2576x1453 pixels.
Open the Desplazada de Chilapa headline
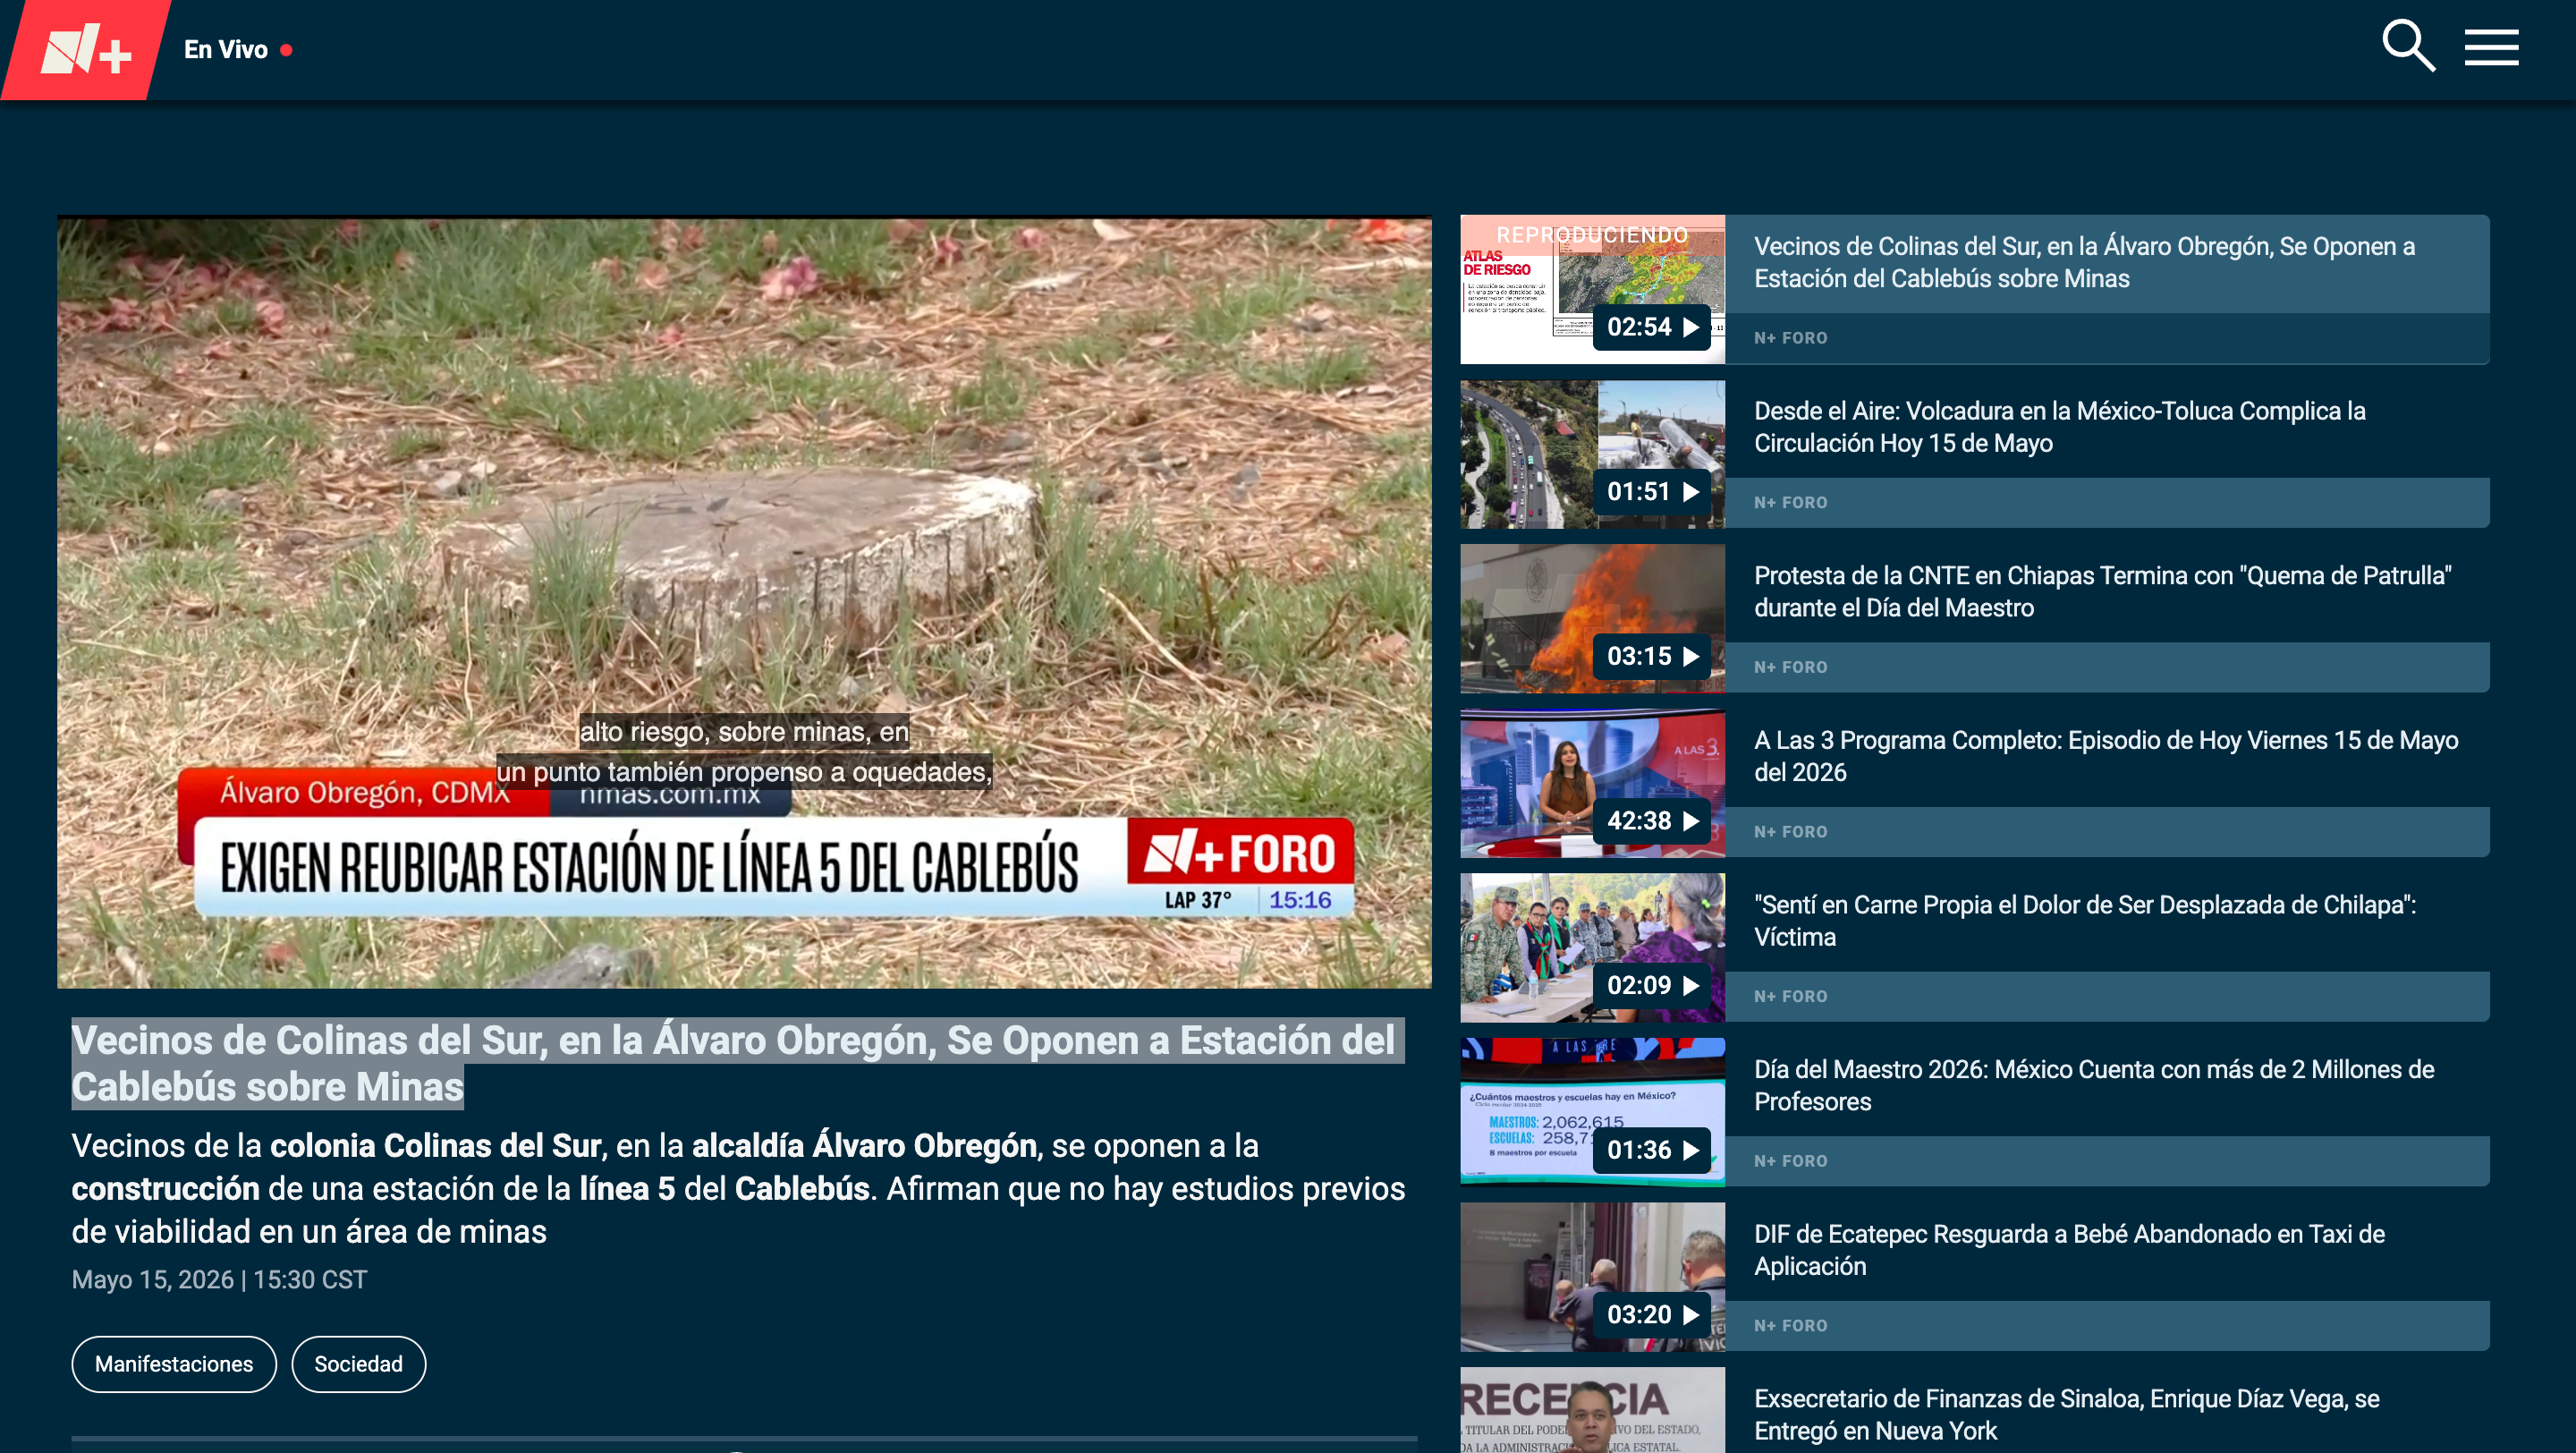tap(2085, 921)
